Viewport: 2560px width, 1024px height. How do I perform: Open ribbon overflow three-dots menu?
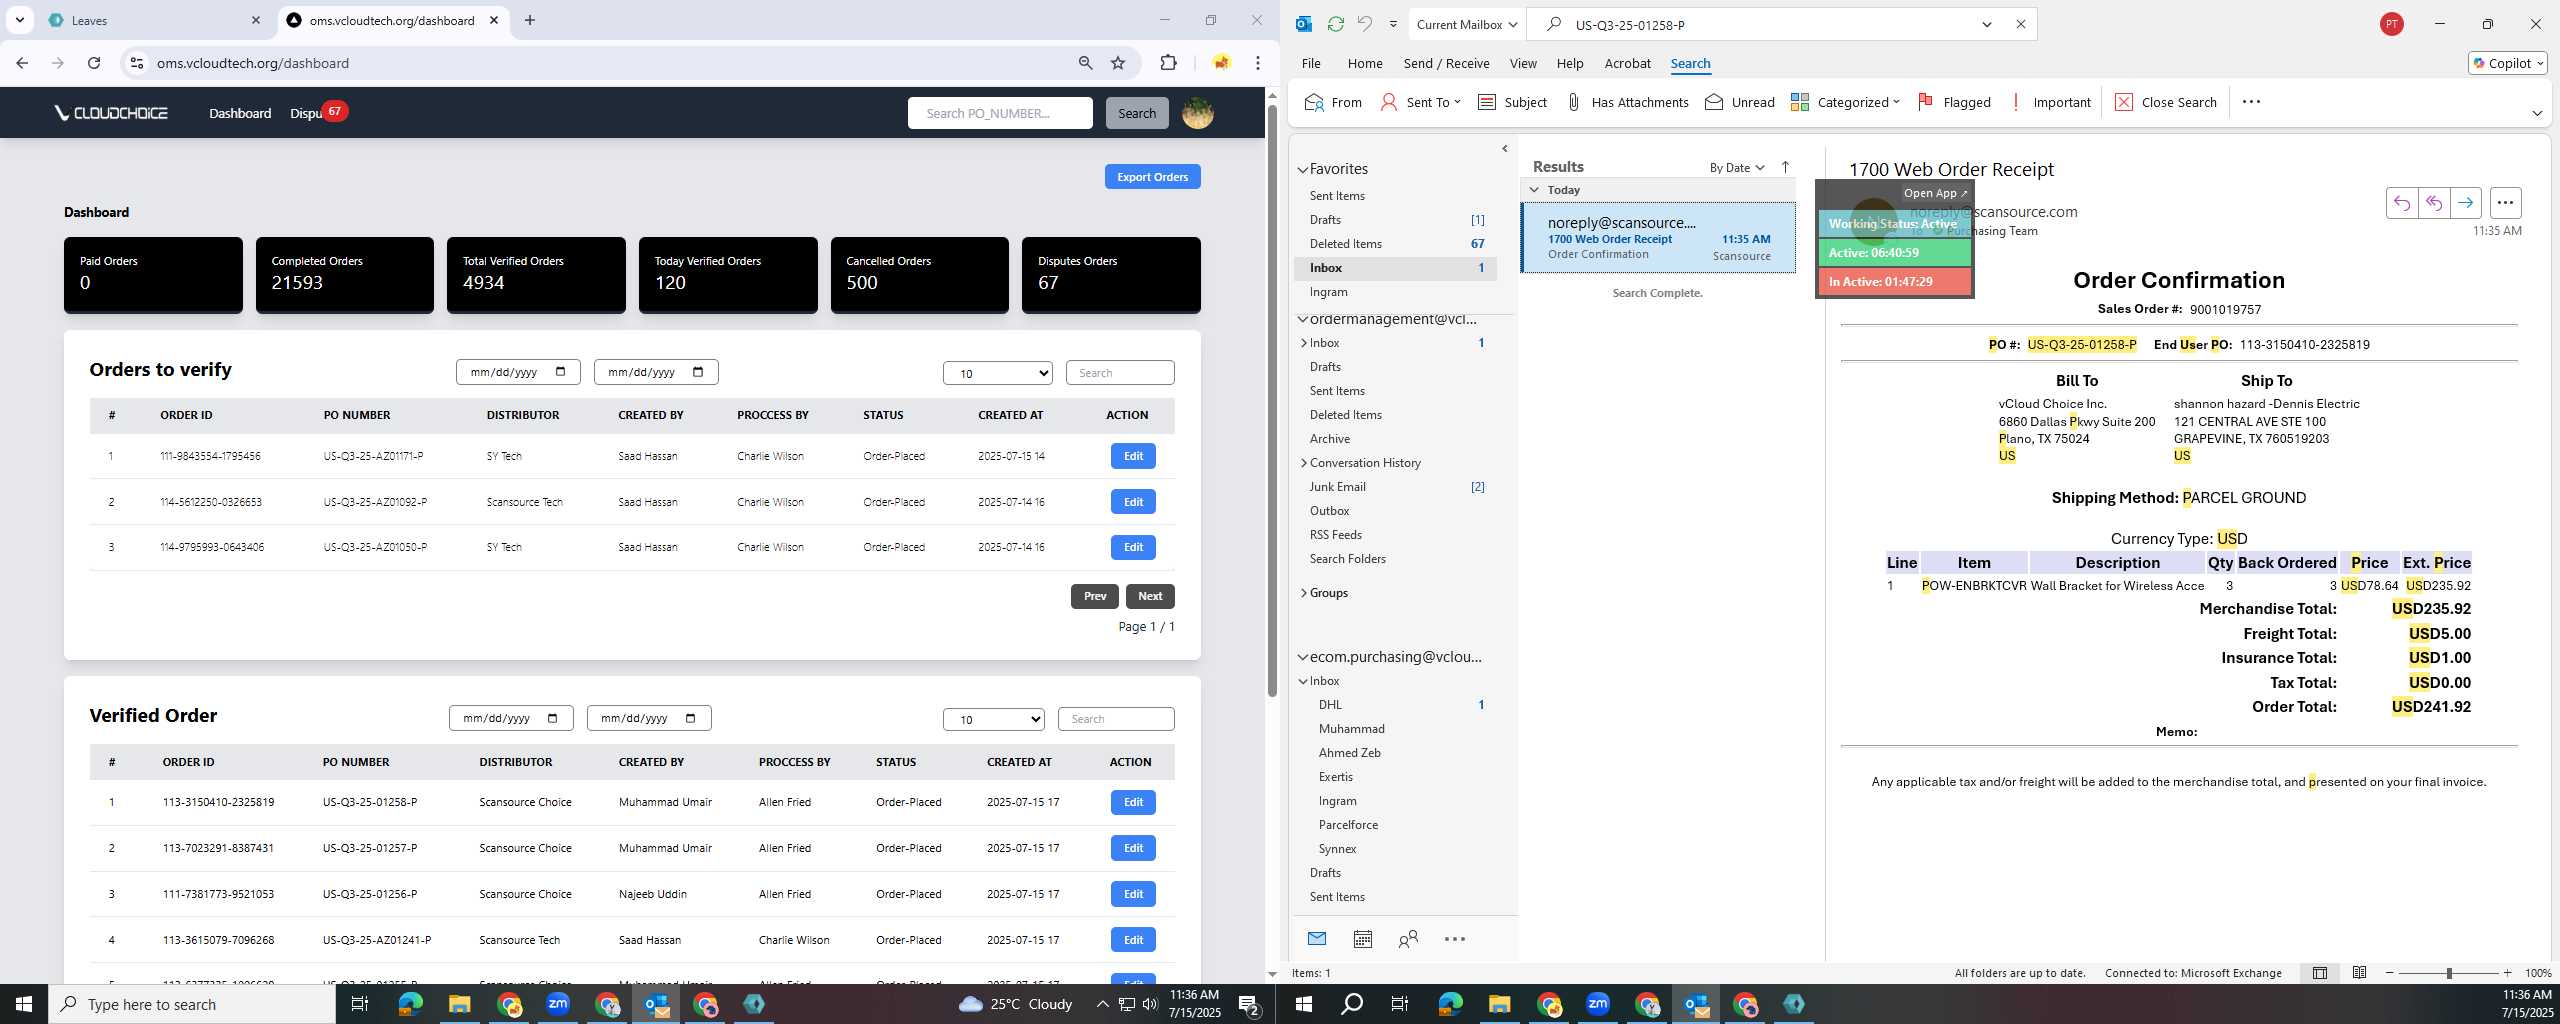point(2251,102)
